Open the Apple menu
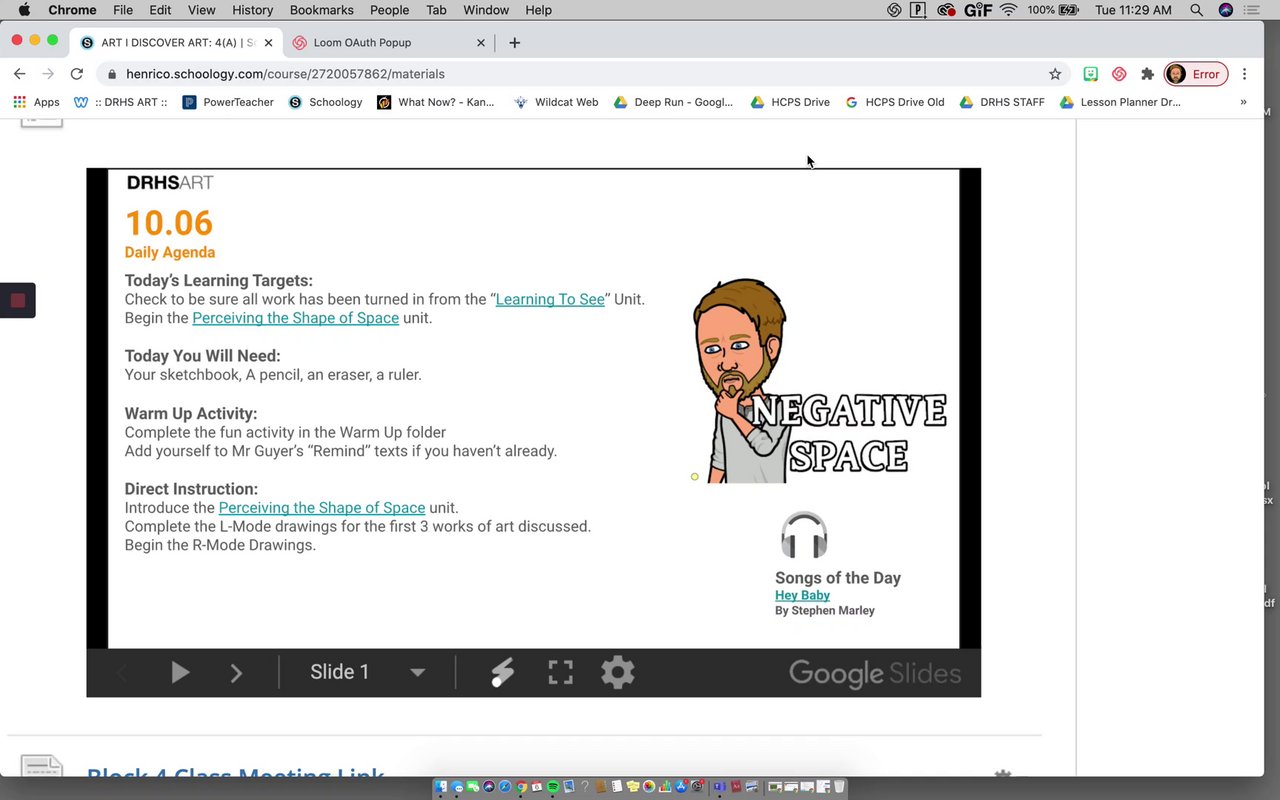Screen dimensions: 1280x800 (x=24, y=10)
